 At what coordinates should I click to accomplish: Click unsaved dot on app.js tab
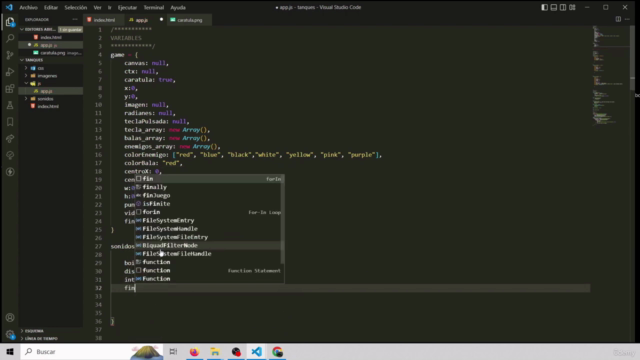coord(161,20)
